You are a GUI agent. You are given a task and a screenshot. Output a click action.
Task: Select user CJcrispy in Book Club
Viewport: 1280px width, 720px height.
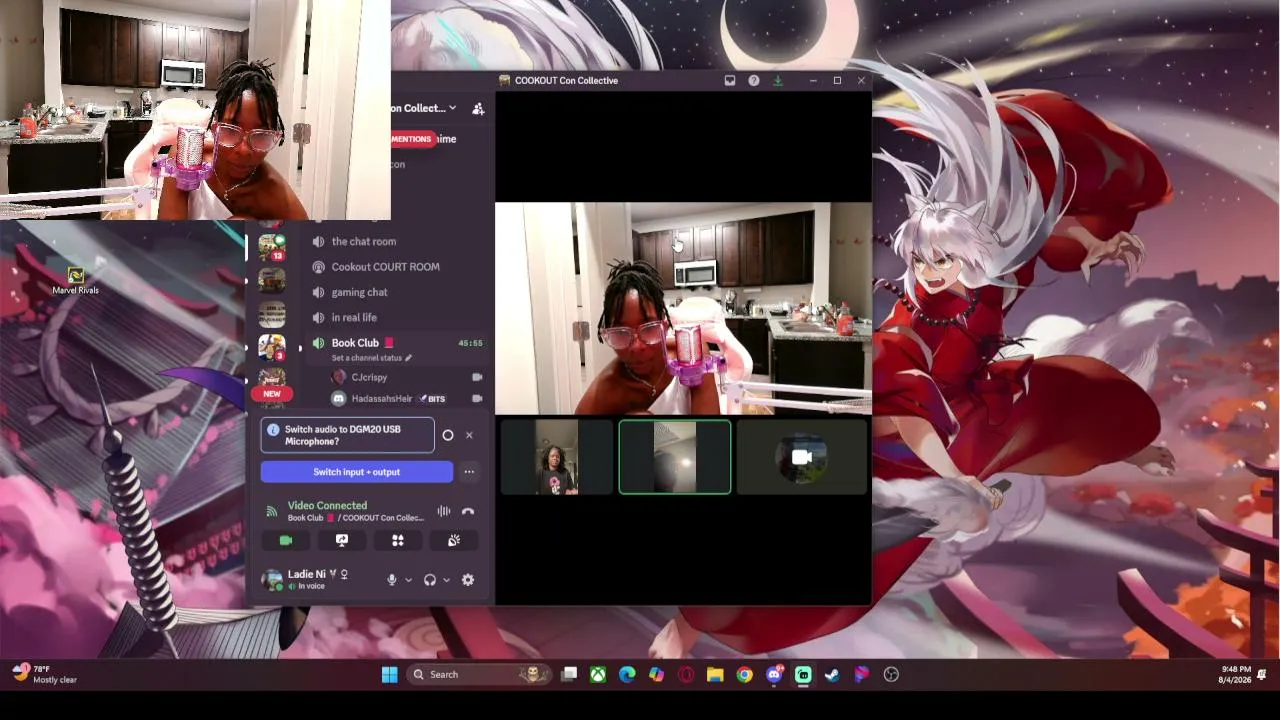tap(369, 377)
